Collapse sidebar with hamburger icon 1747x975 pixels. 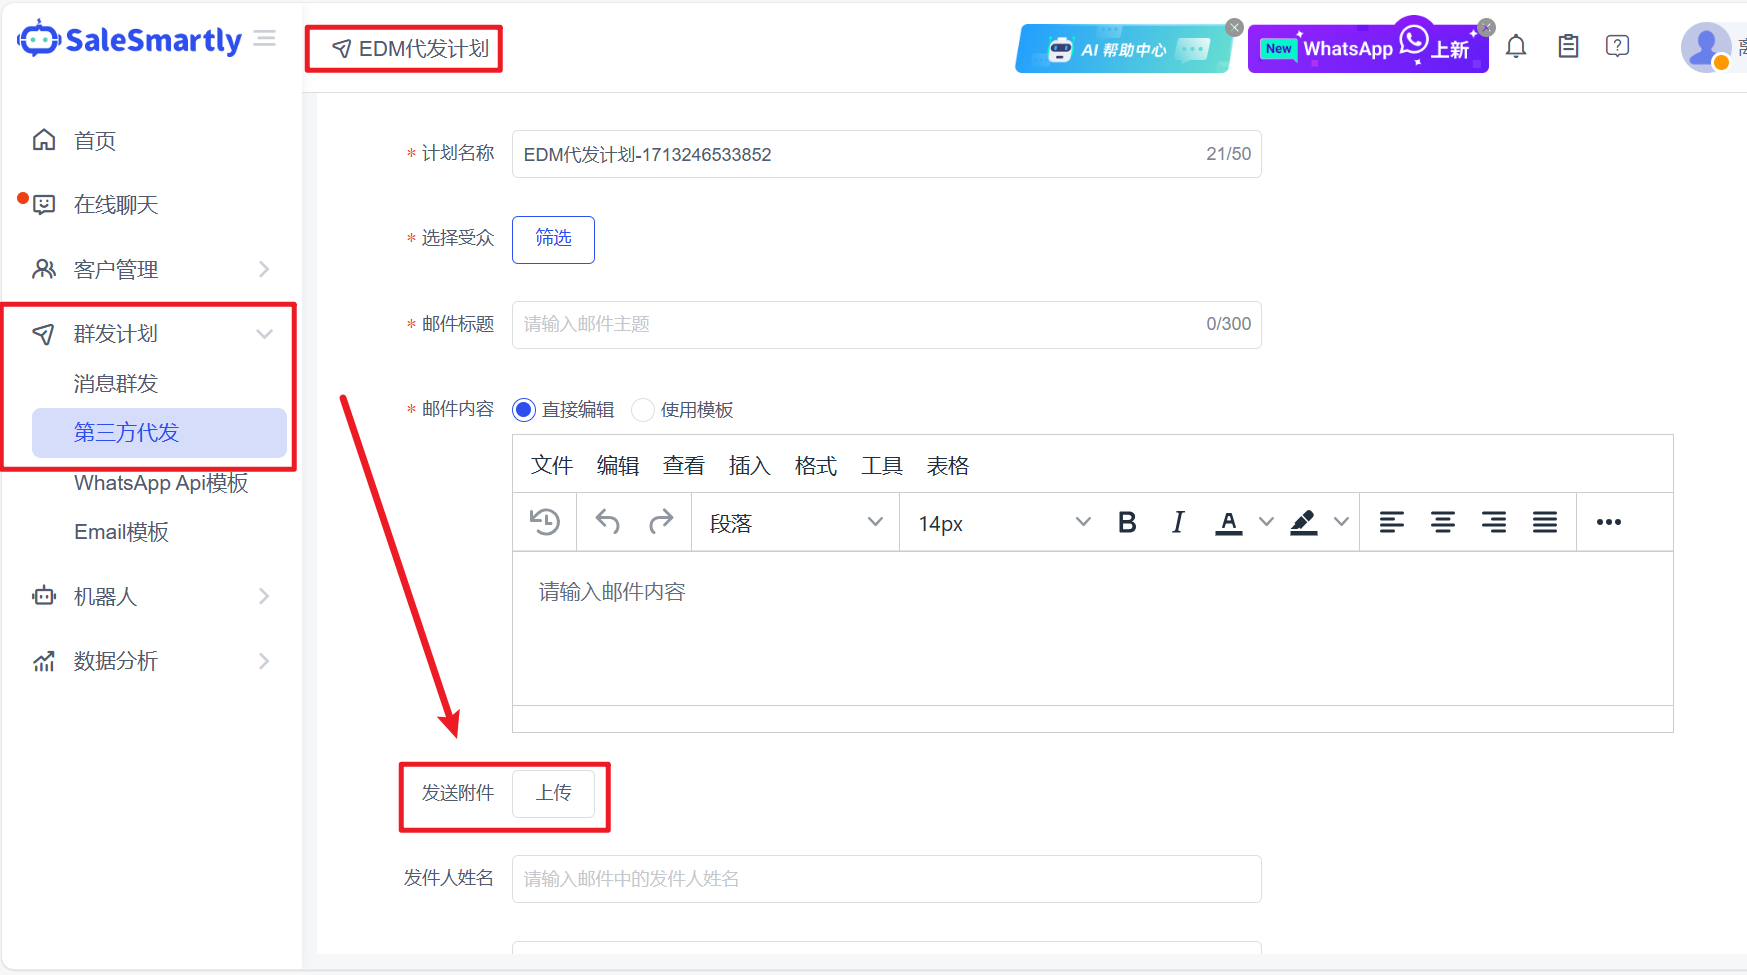point(265,38)
